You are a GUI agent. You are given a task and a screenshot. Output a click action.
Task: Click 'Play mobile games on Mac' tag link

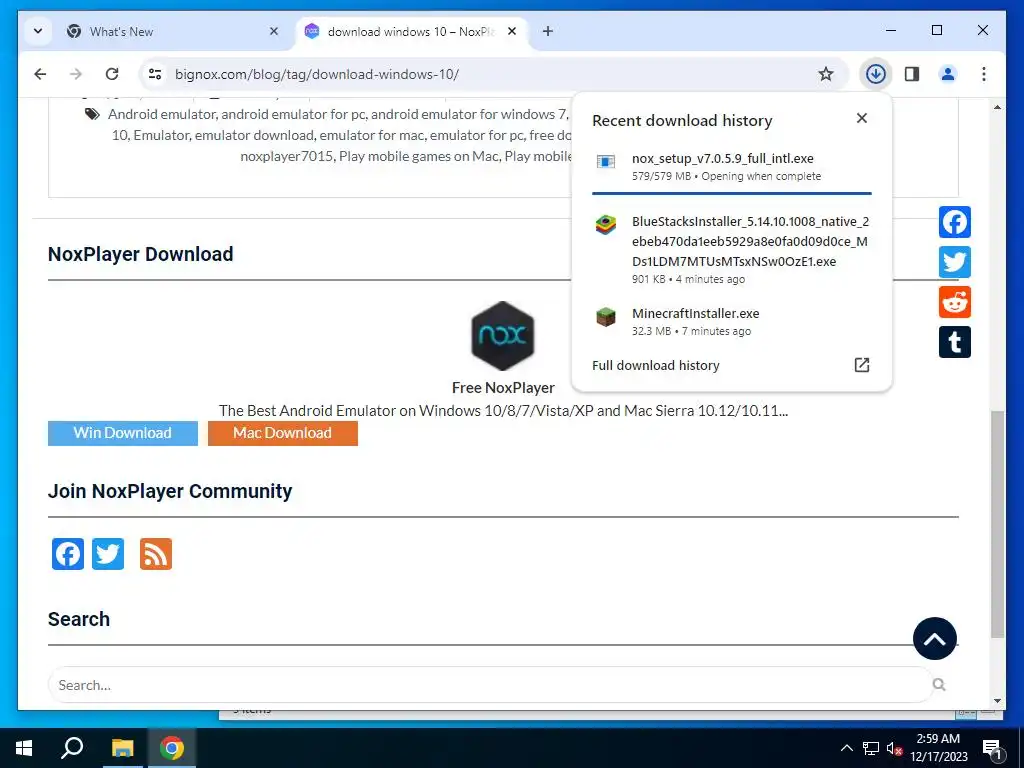419,156
